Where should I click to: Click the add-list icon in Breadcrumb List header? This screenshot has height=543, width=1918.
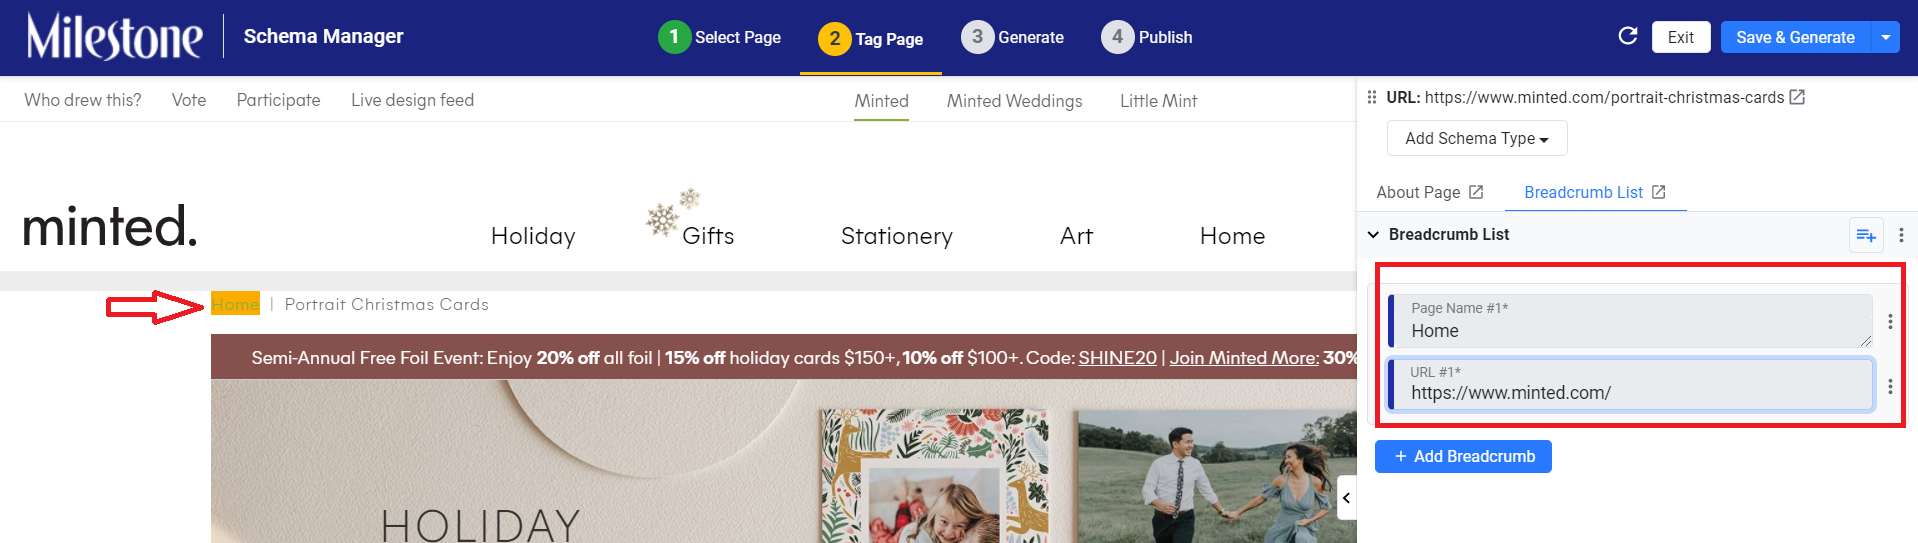[x=1866, y=235]
